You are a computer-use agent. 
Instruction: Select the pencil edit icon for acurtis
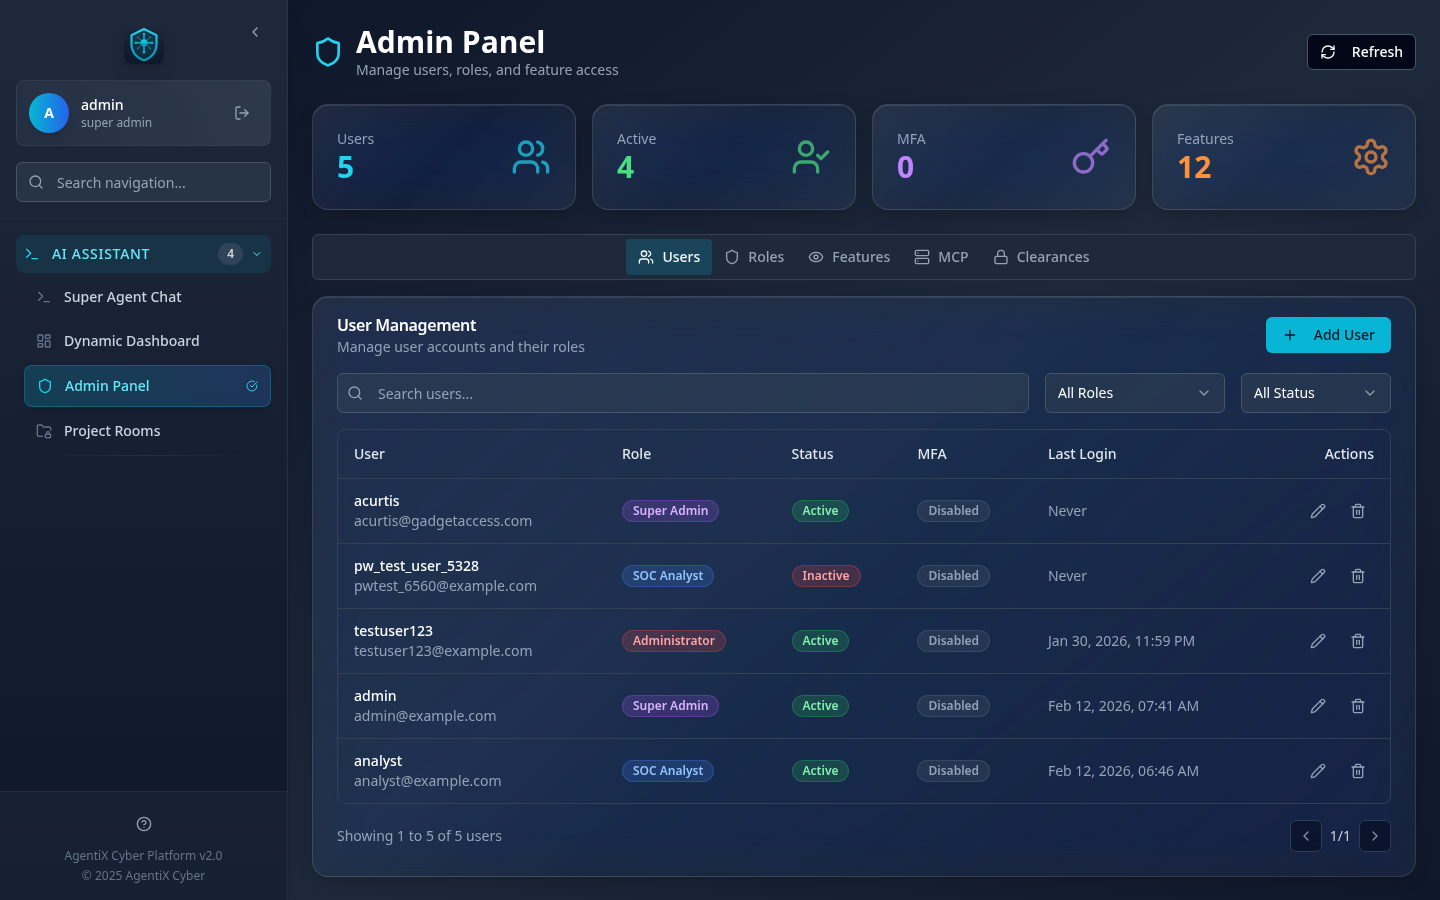tap(1317, 510)
